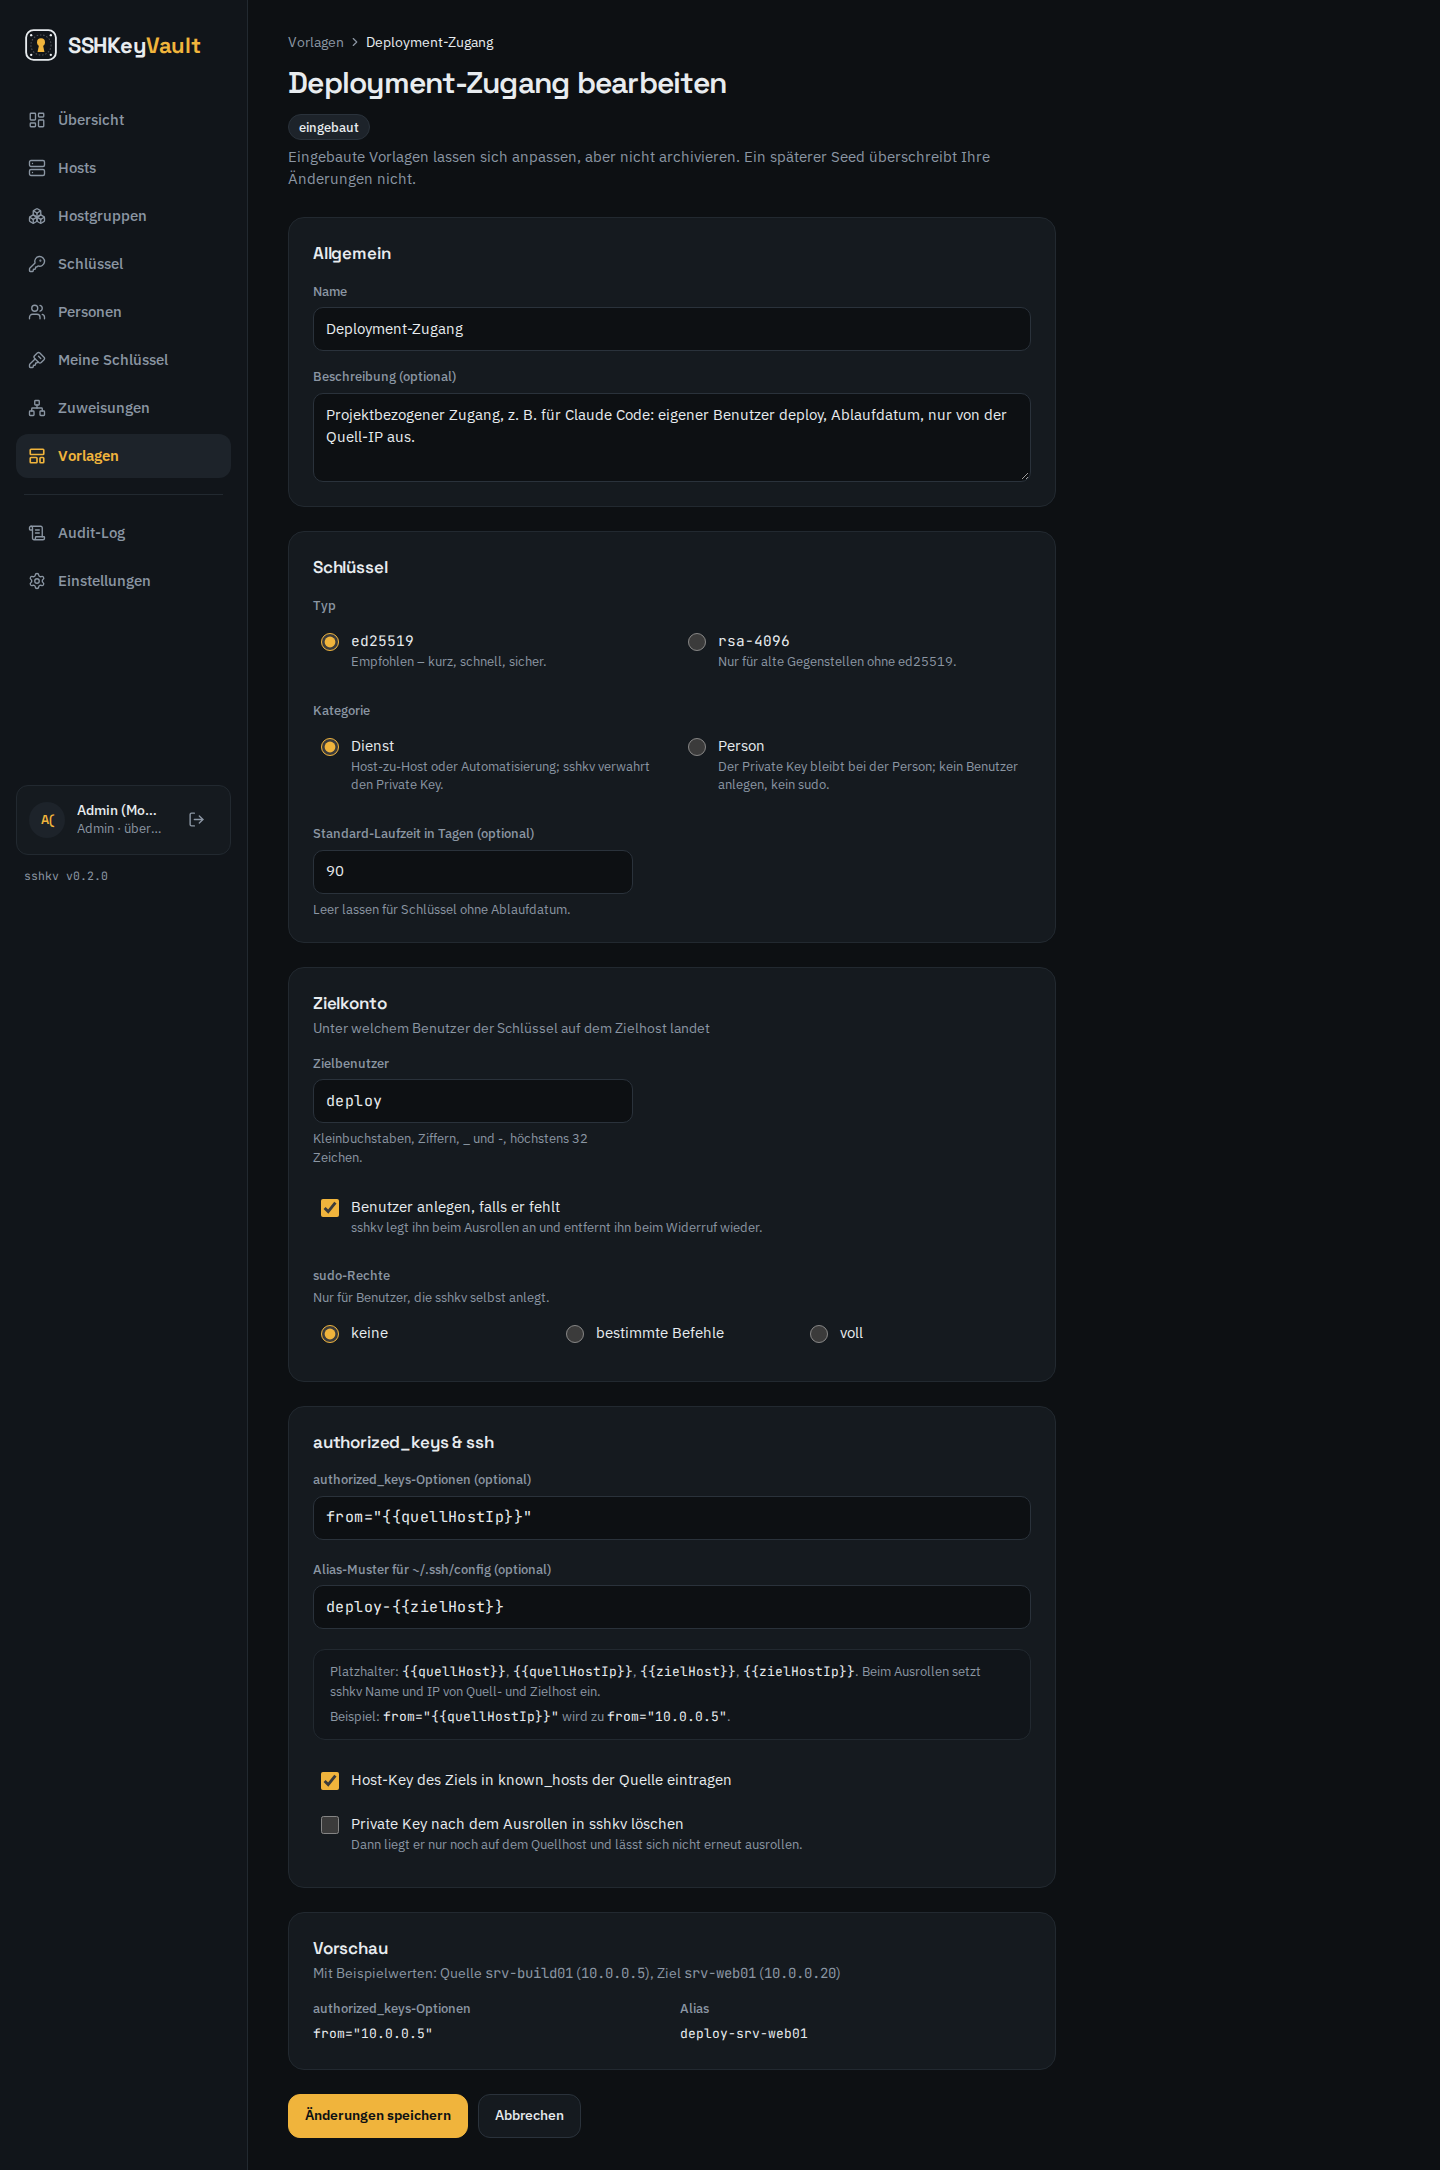Click the SSHKeyVault logo icon
Image resolution: width=1440 pixels, height=2170 pixels.
(41, 45)
